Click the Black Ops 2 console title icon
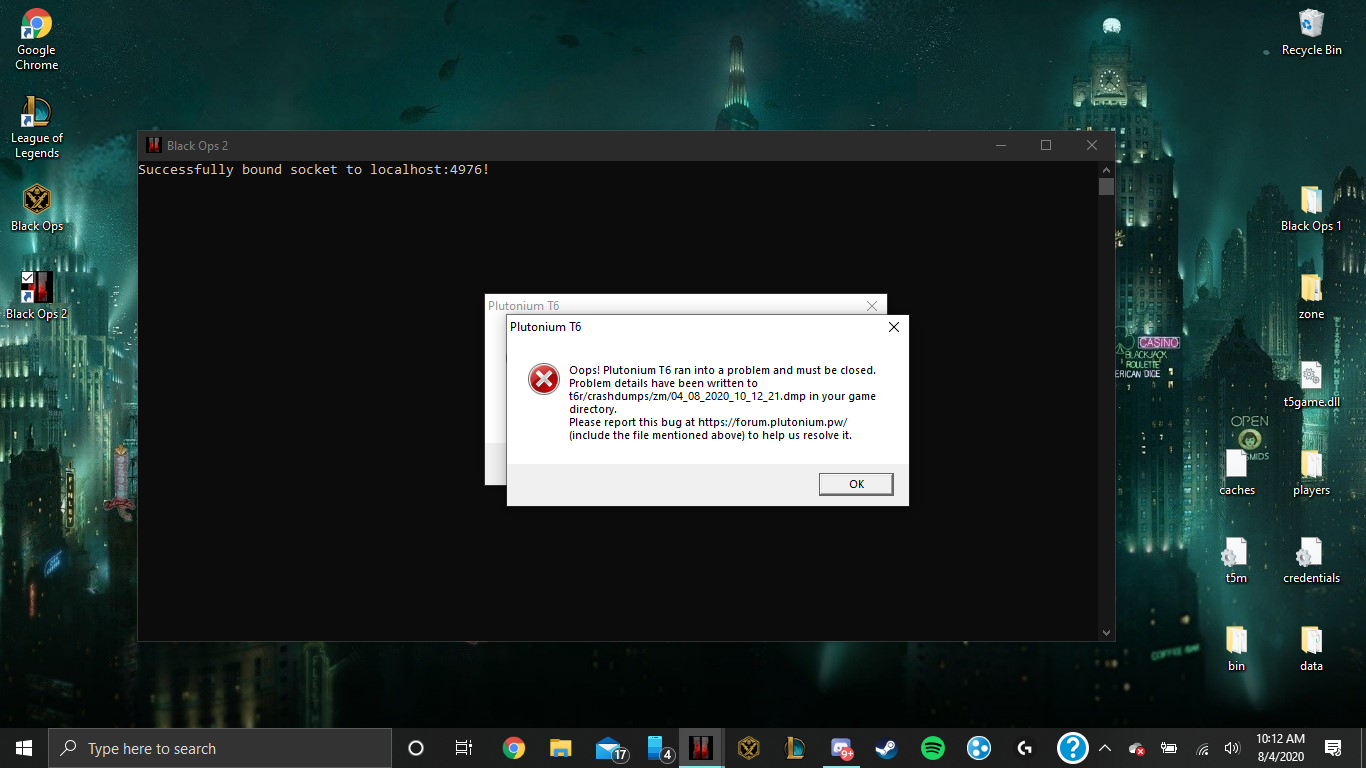 [153, 145]
